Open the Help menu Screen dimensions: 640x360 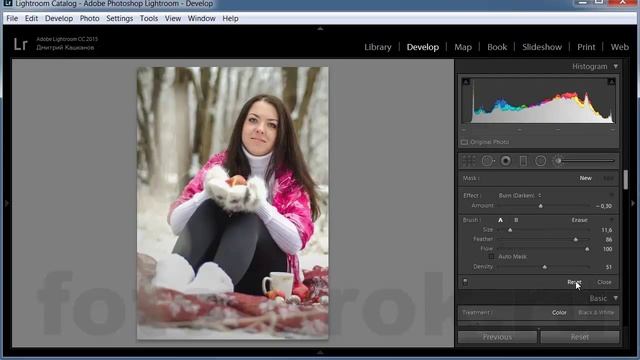[230, 18]
